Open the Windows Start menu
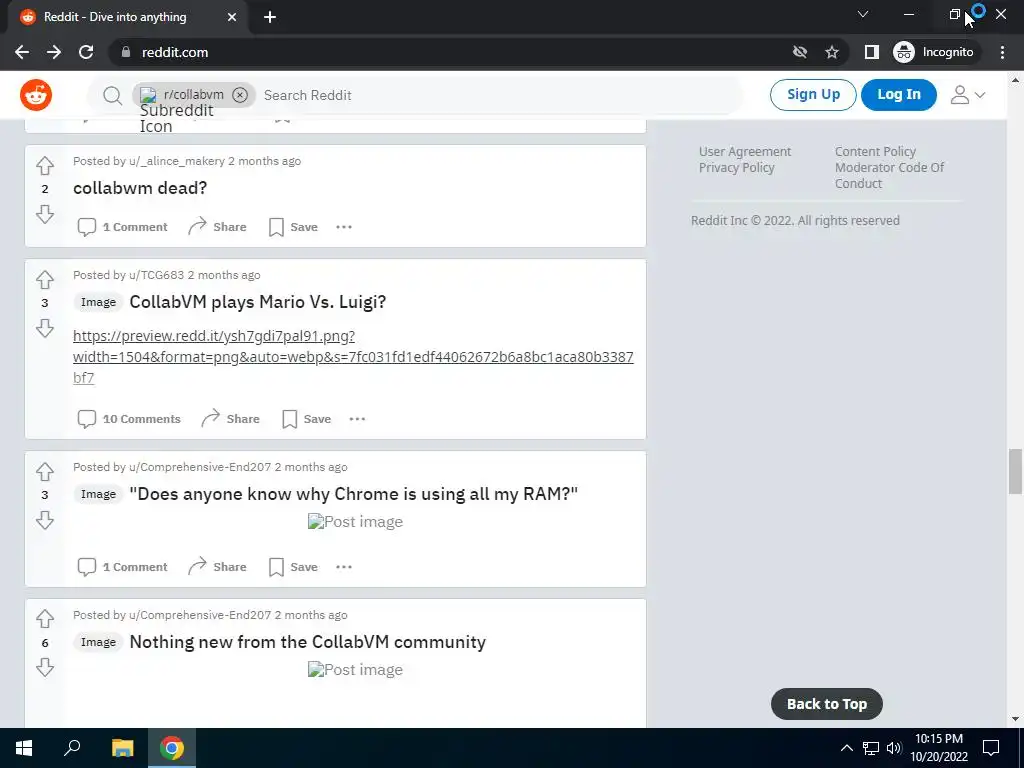This screenshot has height=768, width=1024. pos(24,748)
